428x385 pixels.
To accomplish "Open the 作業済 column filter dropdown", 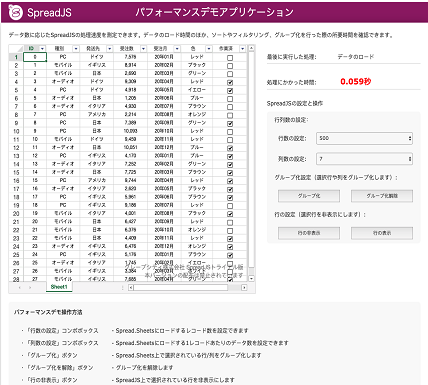I will click(x=242, y=49).
